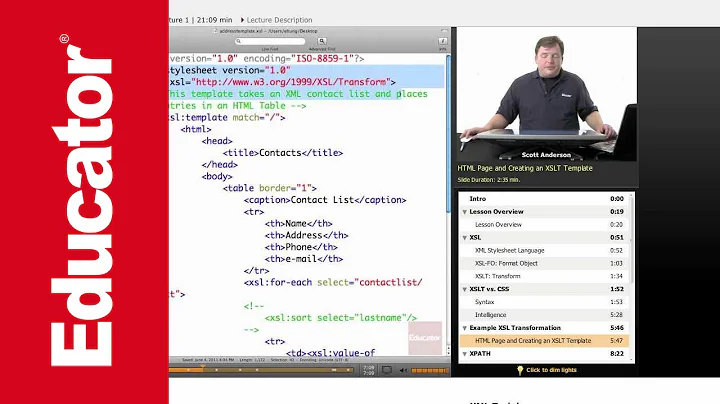
Task: Click the 'Slide Duration: 2:35 min.' text
Action: [489, 180]
